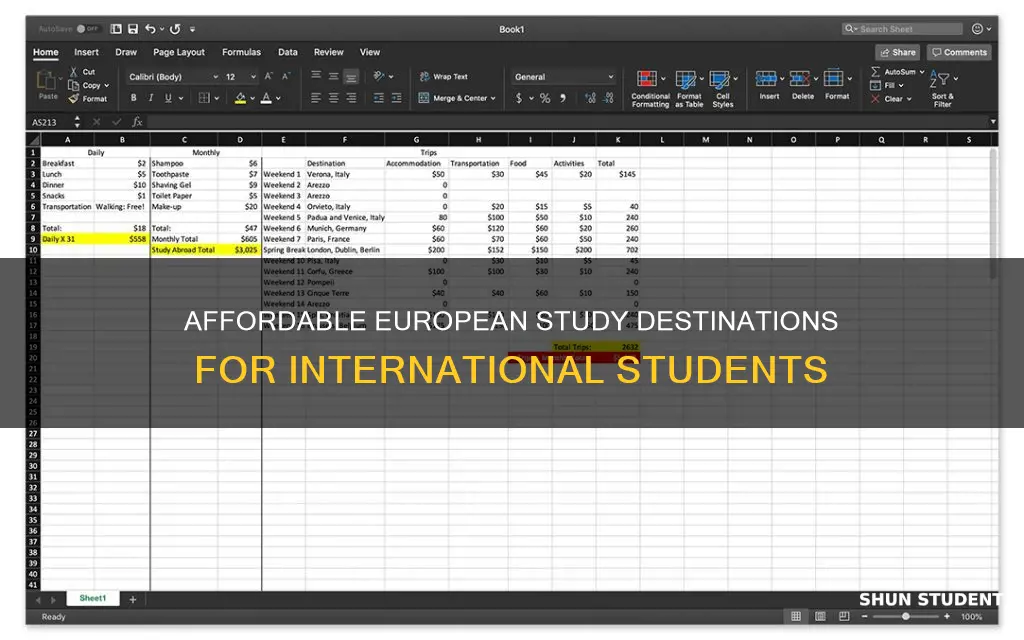Click the Format painter brush icon

point(74,99)
